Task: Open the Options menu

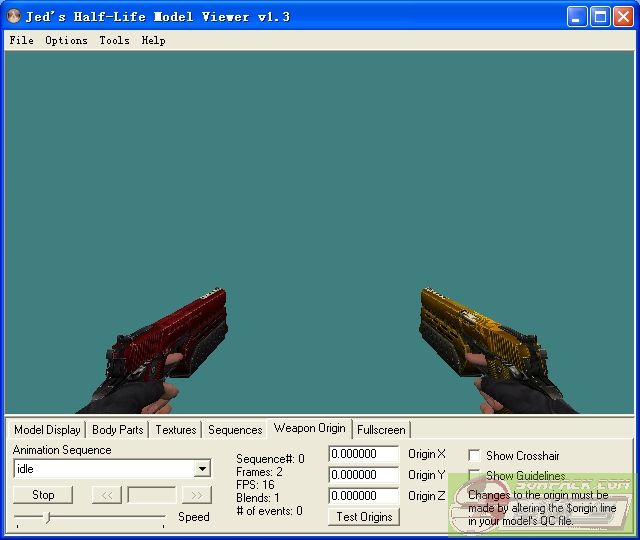Action: click(x=66, y=41)
